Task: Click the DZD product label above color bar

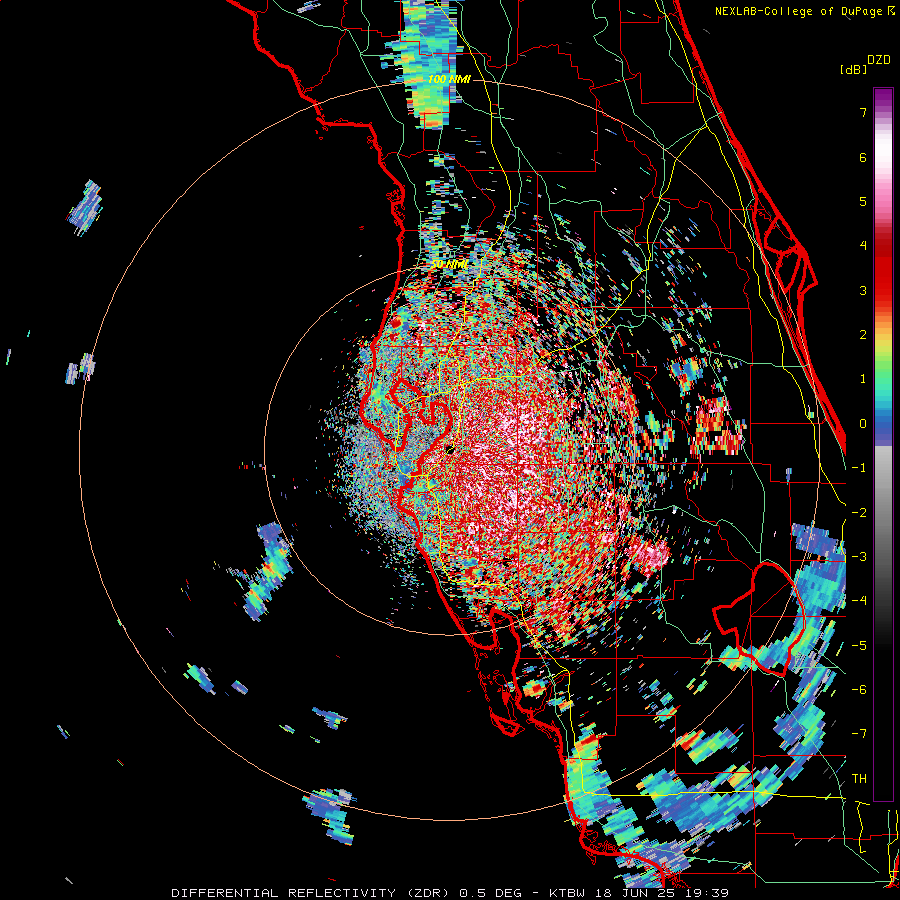Action: pyautogui.click(x=879, y=60)
